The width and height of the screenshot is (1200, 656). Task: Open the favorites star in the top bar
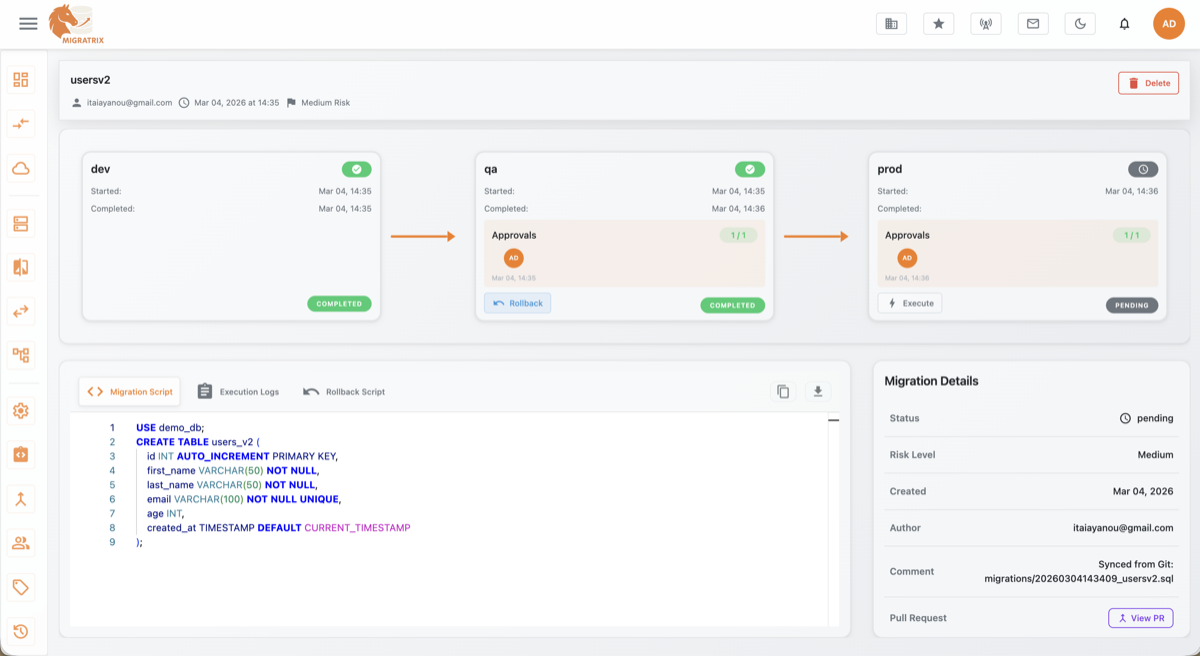(938, 23)
